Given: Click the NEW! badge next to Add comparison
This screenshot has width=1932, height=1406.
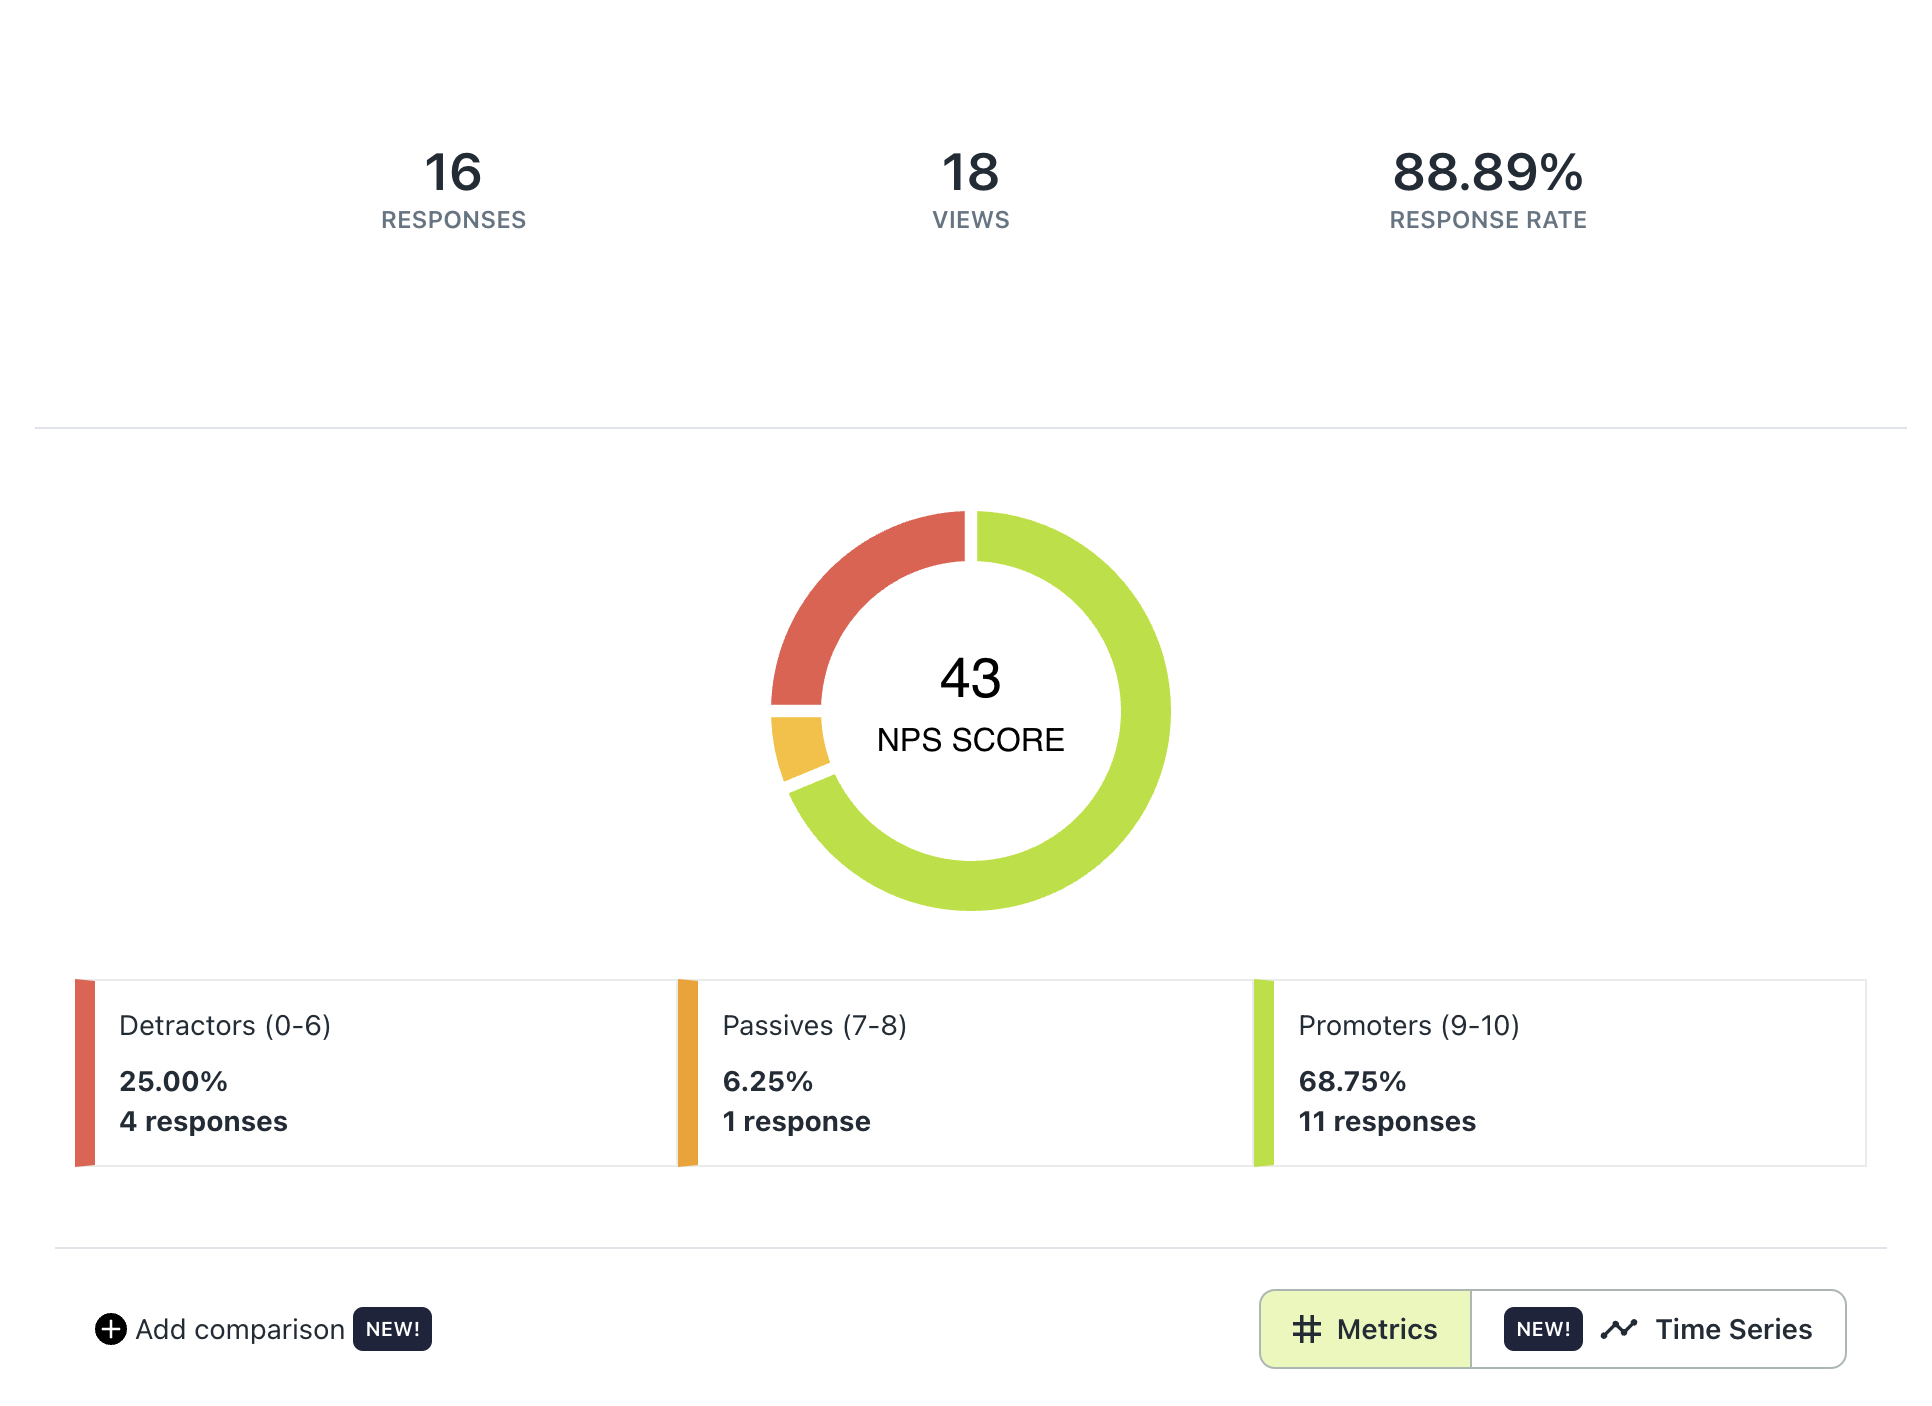Looking at the screenshot, I should coord(392,1329).
